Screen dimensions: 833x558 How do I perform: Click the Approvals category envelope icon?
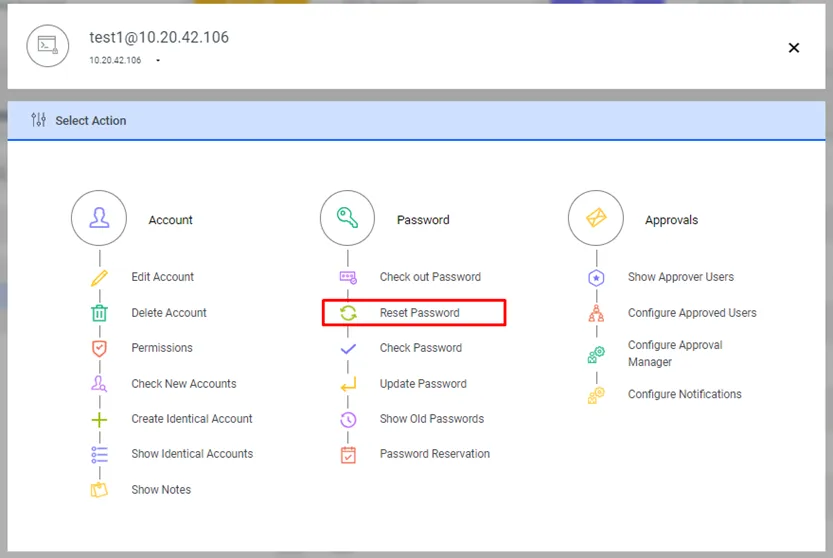596,218
